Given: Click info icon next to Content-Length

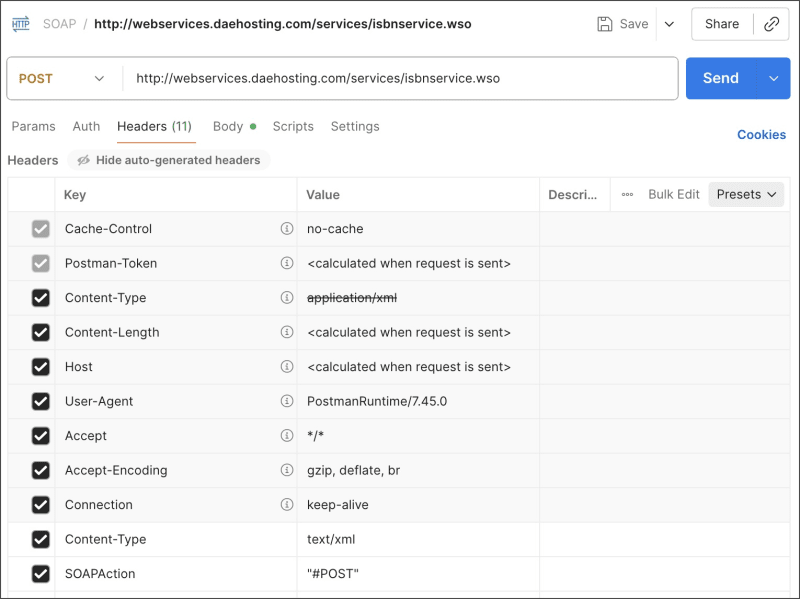Looking at the screenshot, I should [287, 332].
